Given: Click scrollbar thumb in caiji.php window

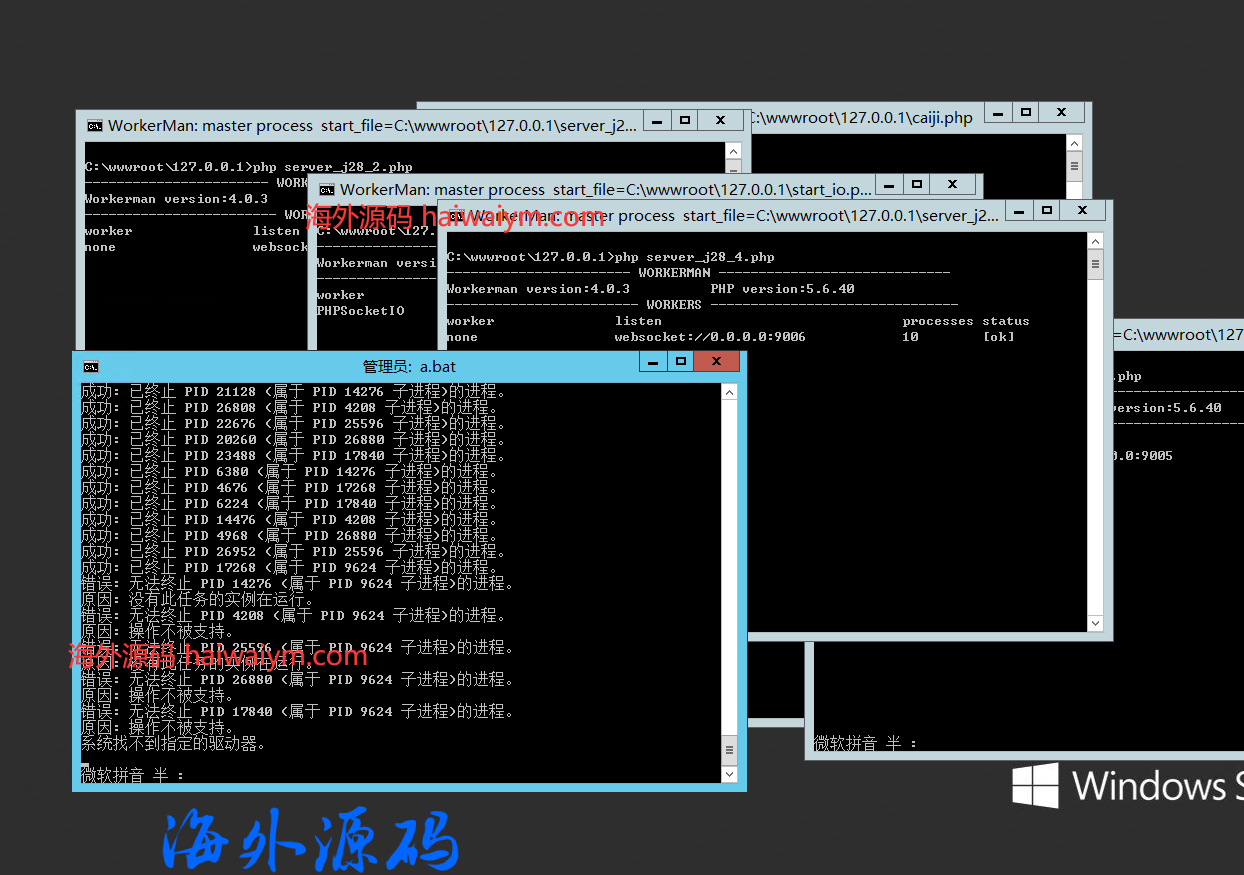Looking at the screenshot, I should coord(1075,165).
